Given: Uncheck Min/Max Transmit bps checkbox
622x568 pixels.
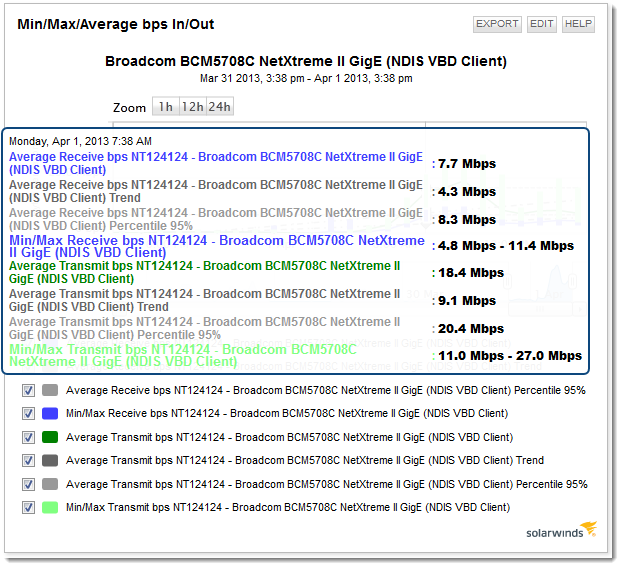Looking at the screenshot, I should [x=28, y=507].
